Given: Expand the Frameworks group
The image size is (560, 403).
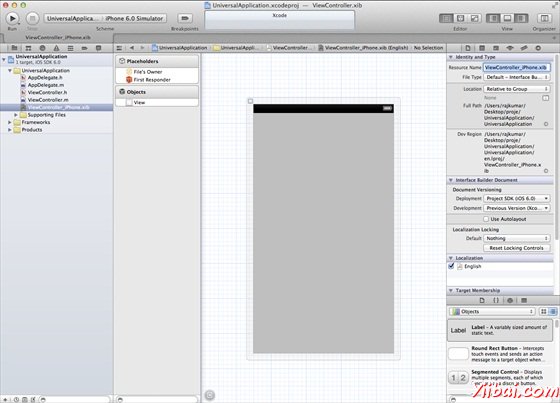Looking at the screenshot, I should [x=10, y=122].
